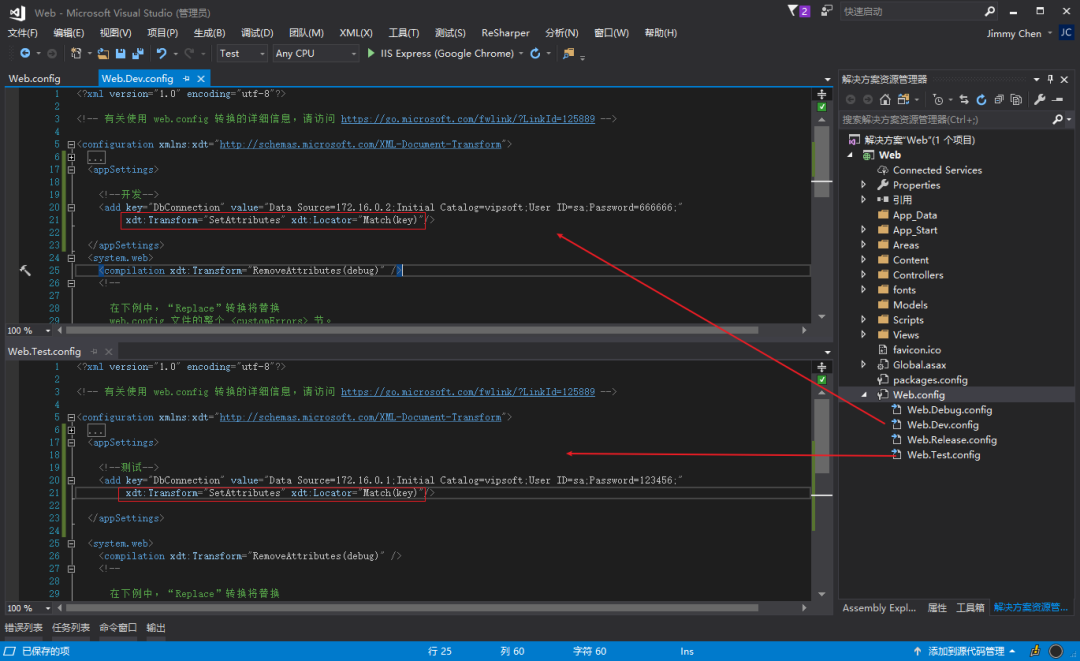Open the Any CPU platform dropdown
Viewport: 1080px width, 661px height.
(x=315, y=53)
